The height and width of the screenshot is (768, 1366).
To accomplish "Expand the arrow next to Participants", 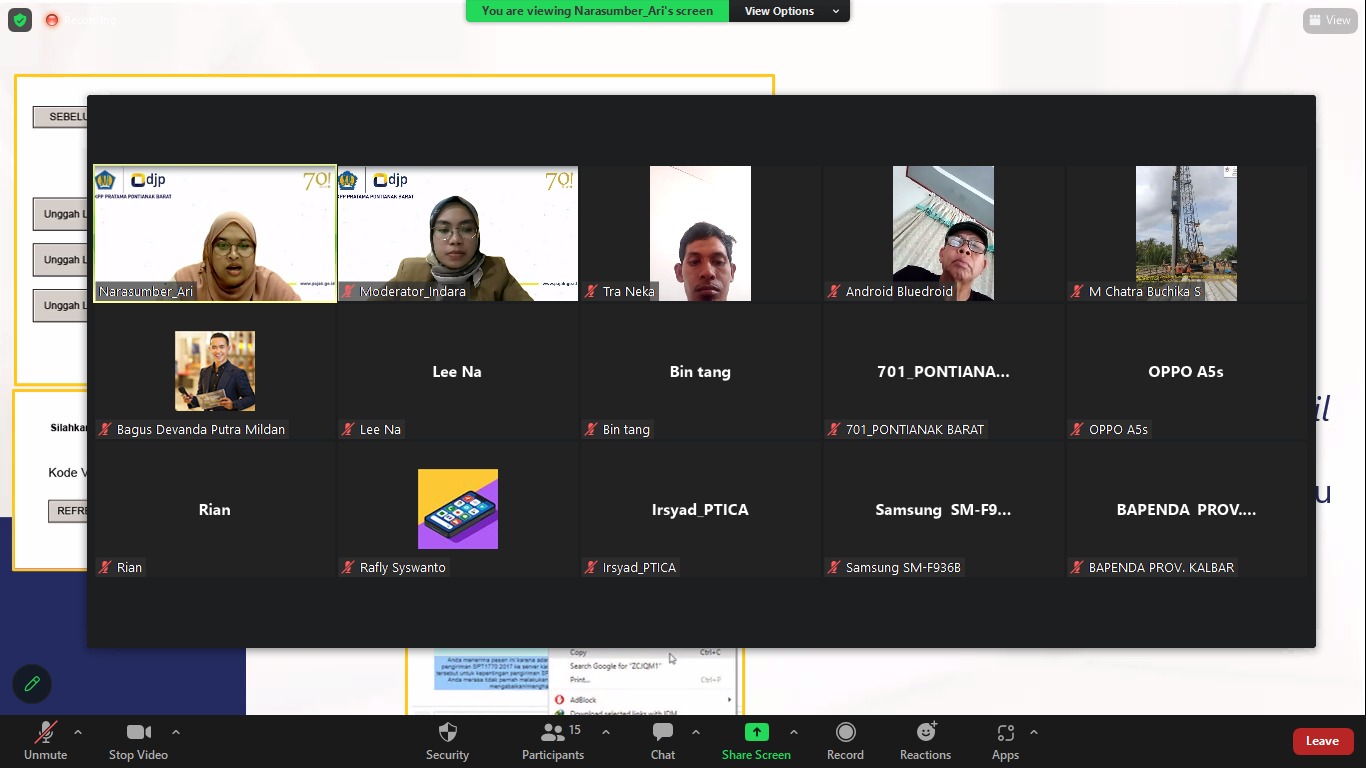I will (x=606, y=732).
